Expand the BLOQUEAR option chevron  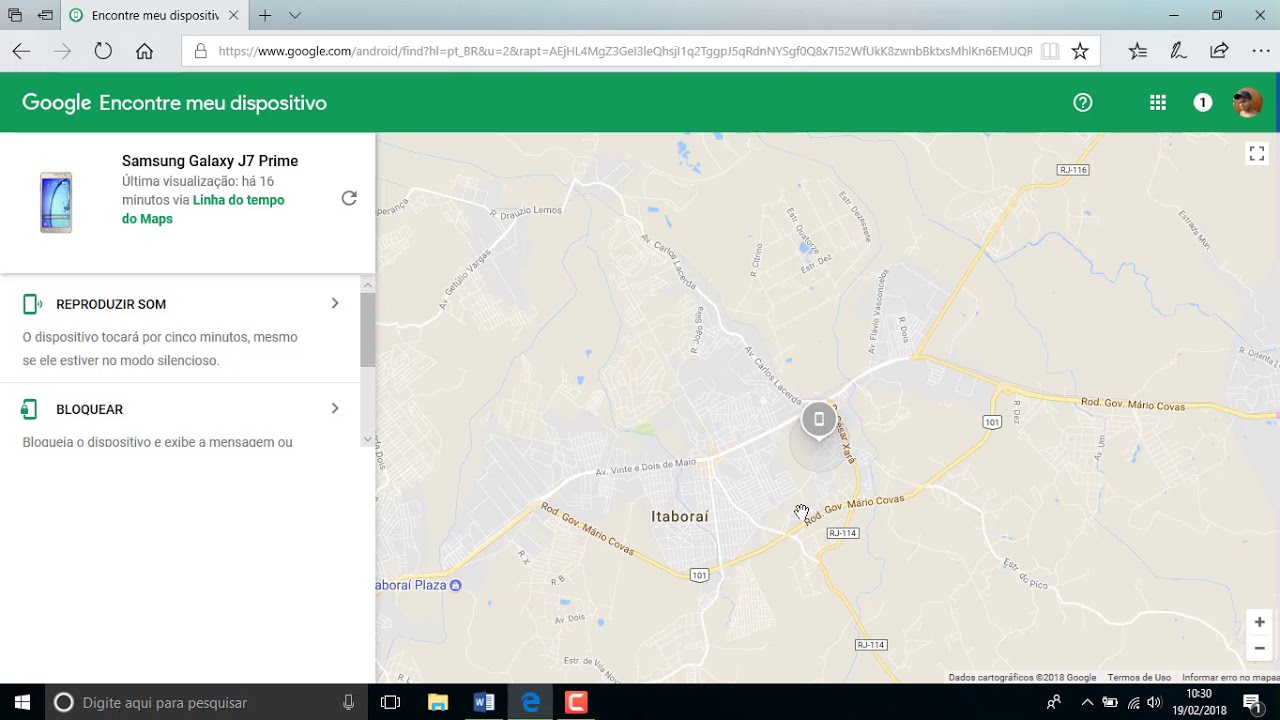tap(335, 408)
